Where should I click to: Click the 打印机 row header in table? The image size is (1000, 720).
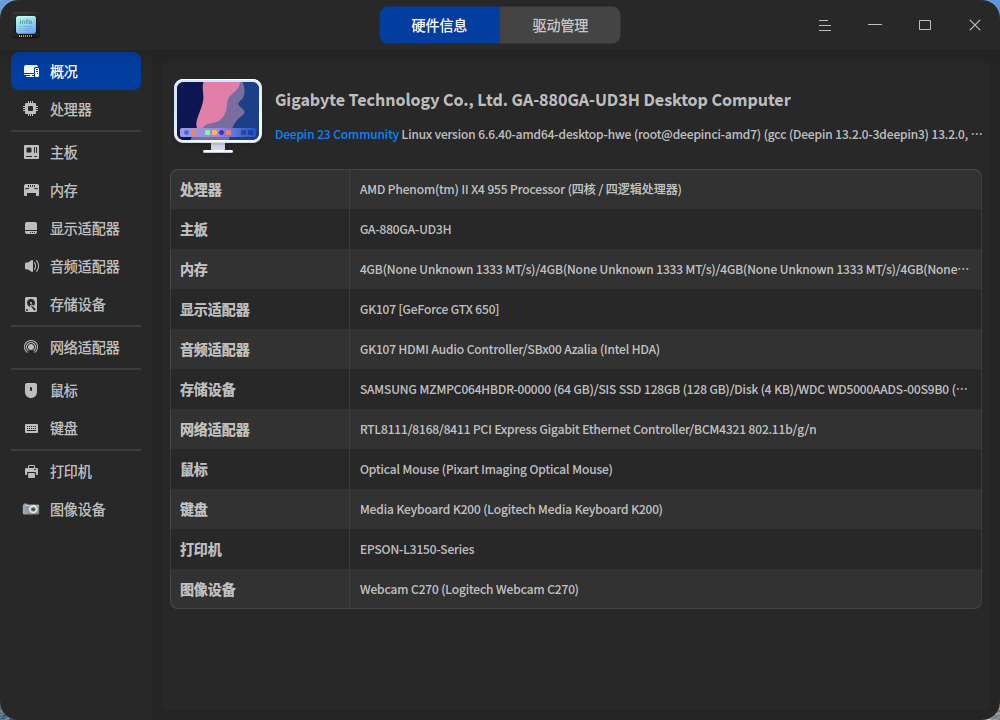pyautogui.click(x=201, y=550)
